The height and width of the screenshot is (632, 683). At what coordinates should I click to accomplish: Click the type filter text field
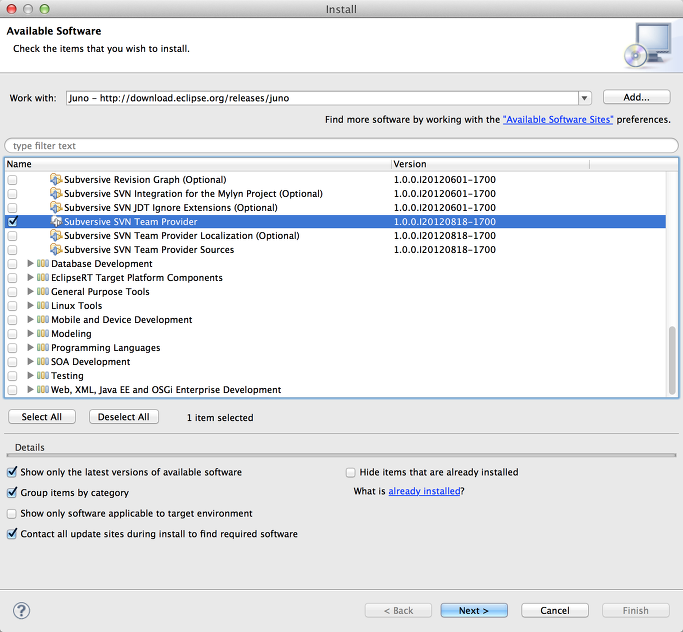click(341, 145)
